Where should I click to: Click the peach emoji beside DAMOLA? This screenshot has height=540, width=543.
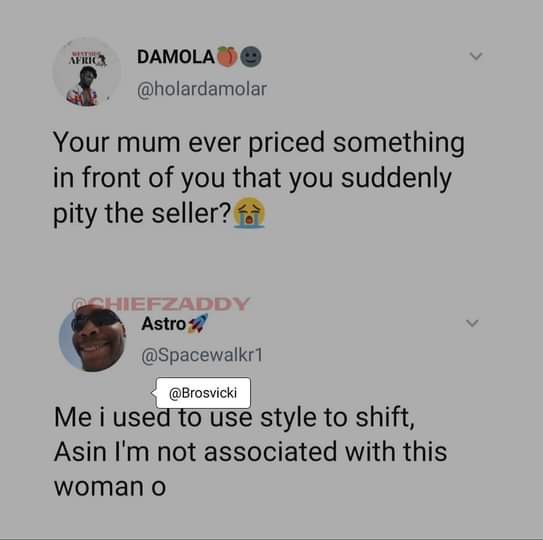pos(226,56)
